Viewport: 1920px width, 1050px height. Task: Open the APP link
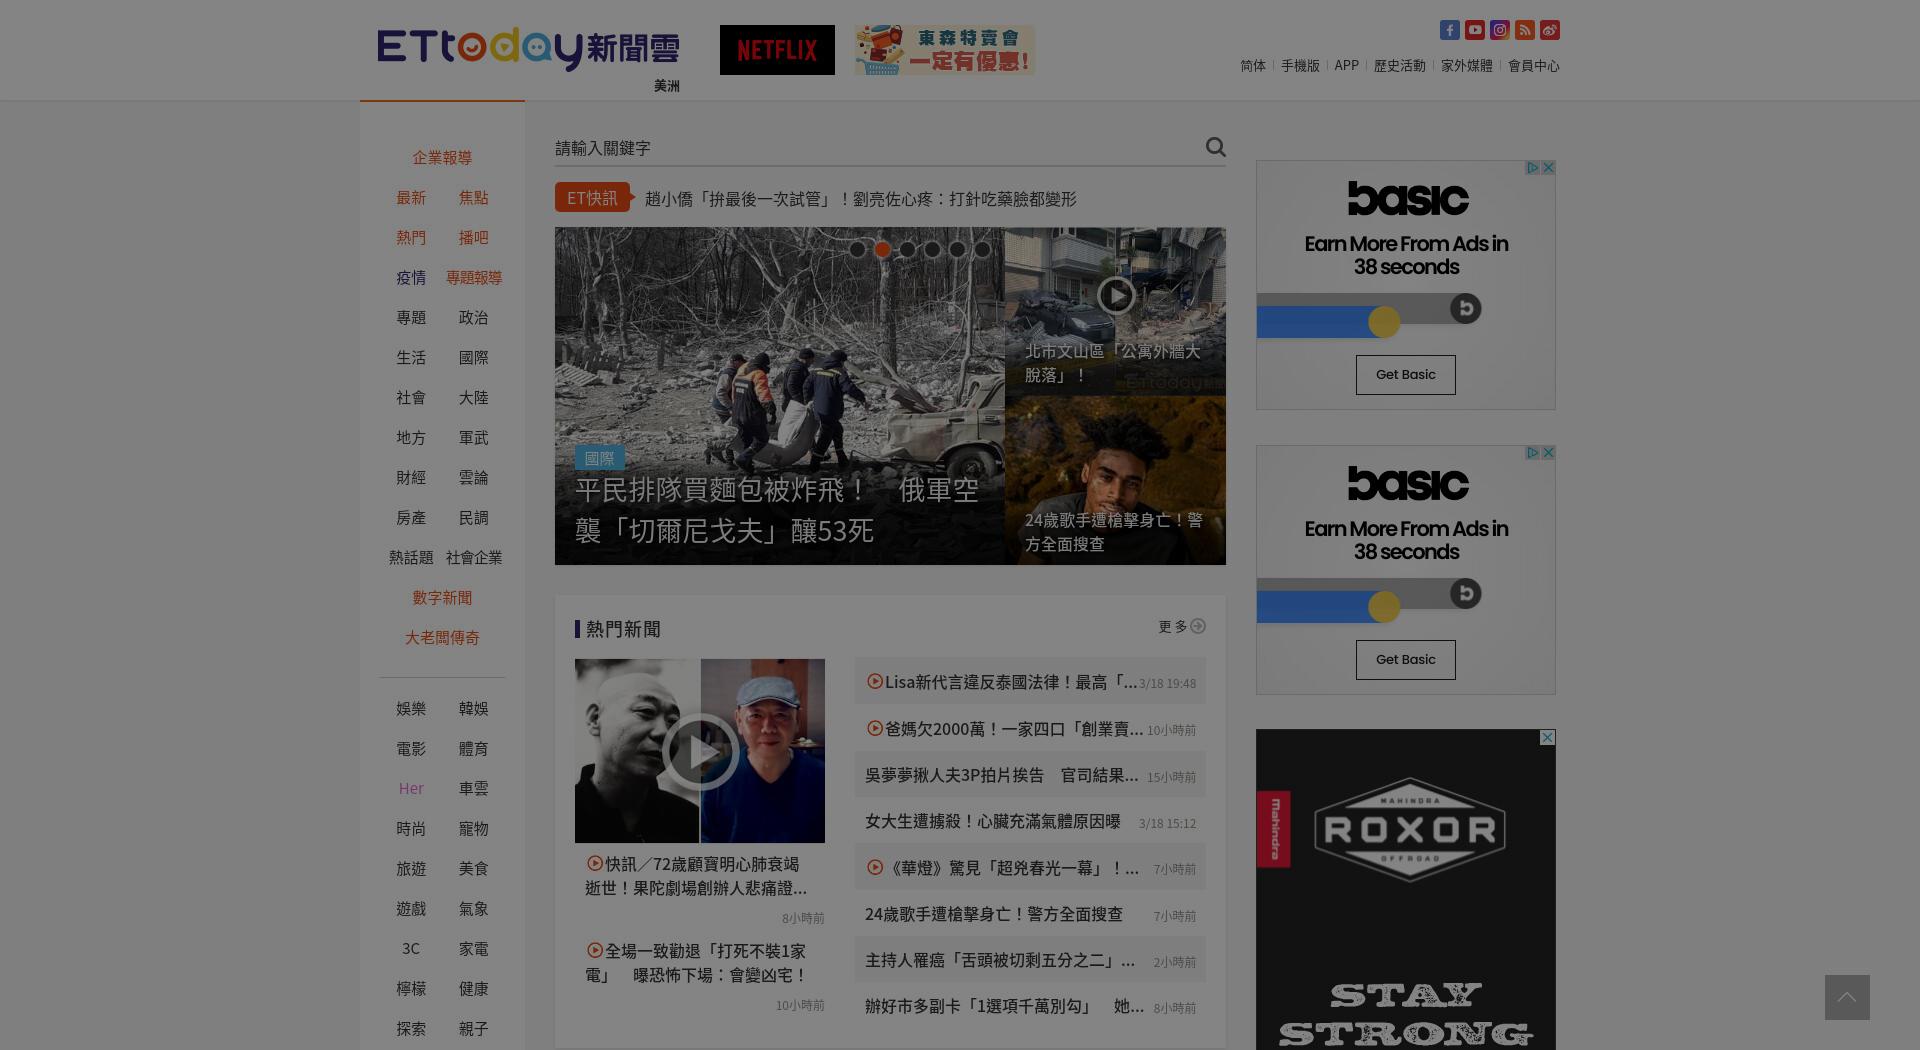pyautogui.click(x=1347, y=66)
